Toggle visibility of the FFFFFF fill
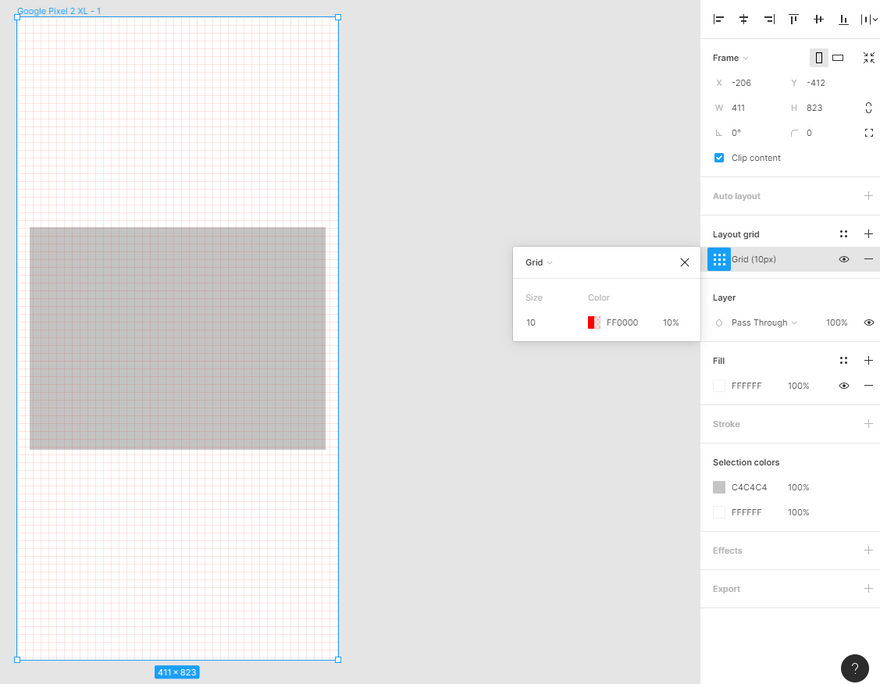Viewport: 880px width, 684px height. [844, 386]
